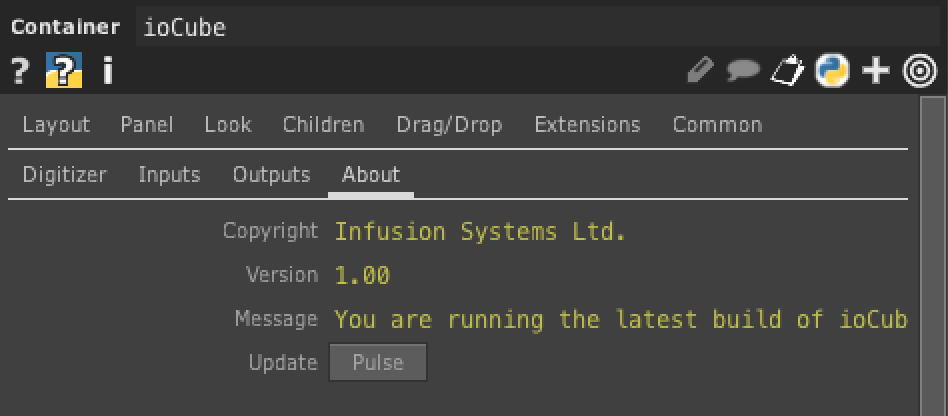Go to the Children tab

point(323,125)
